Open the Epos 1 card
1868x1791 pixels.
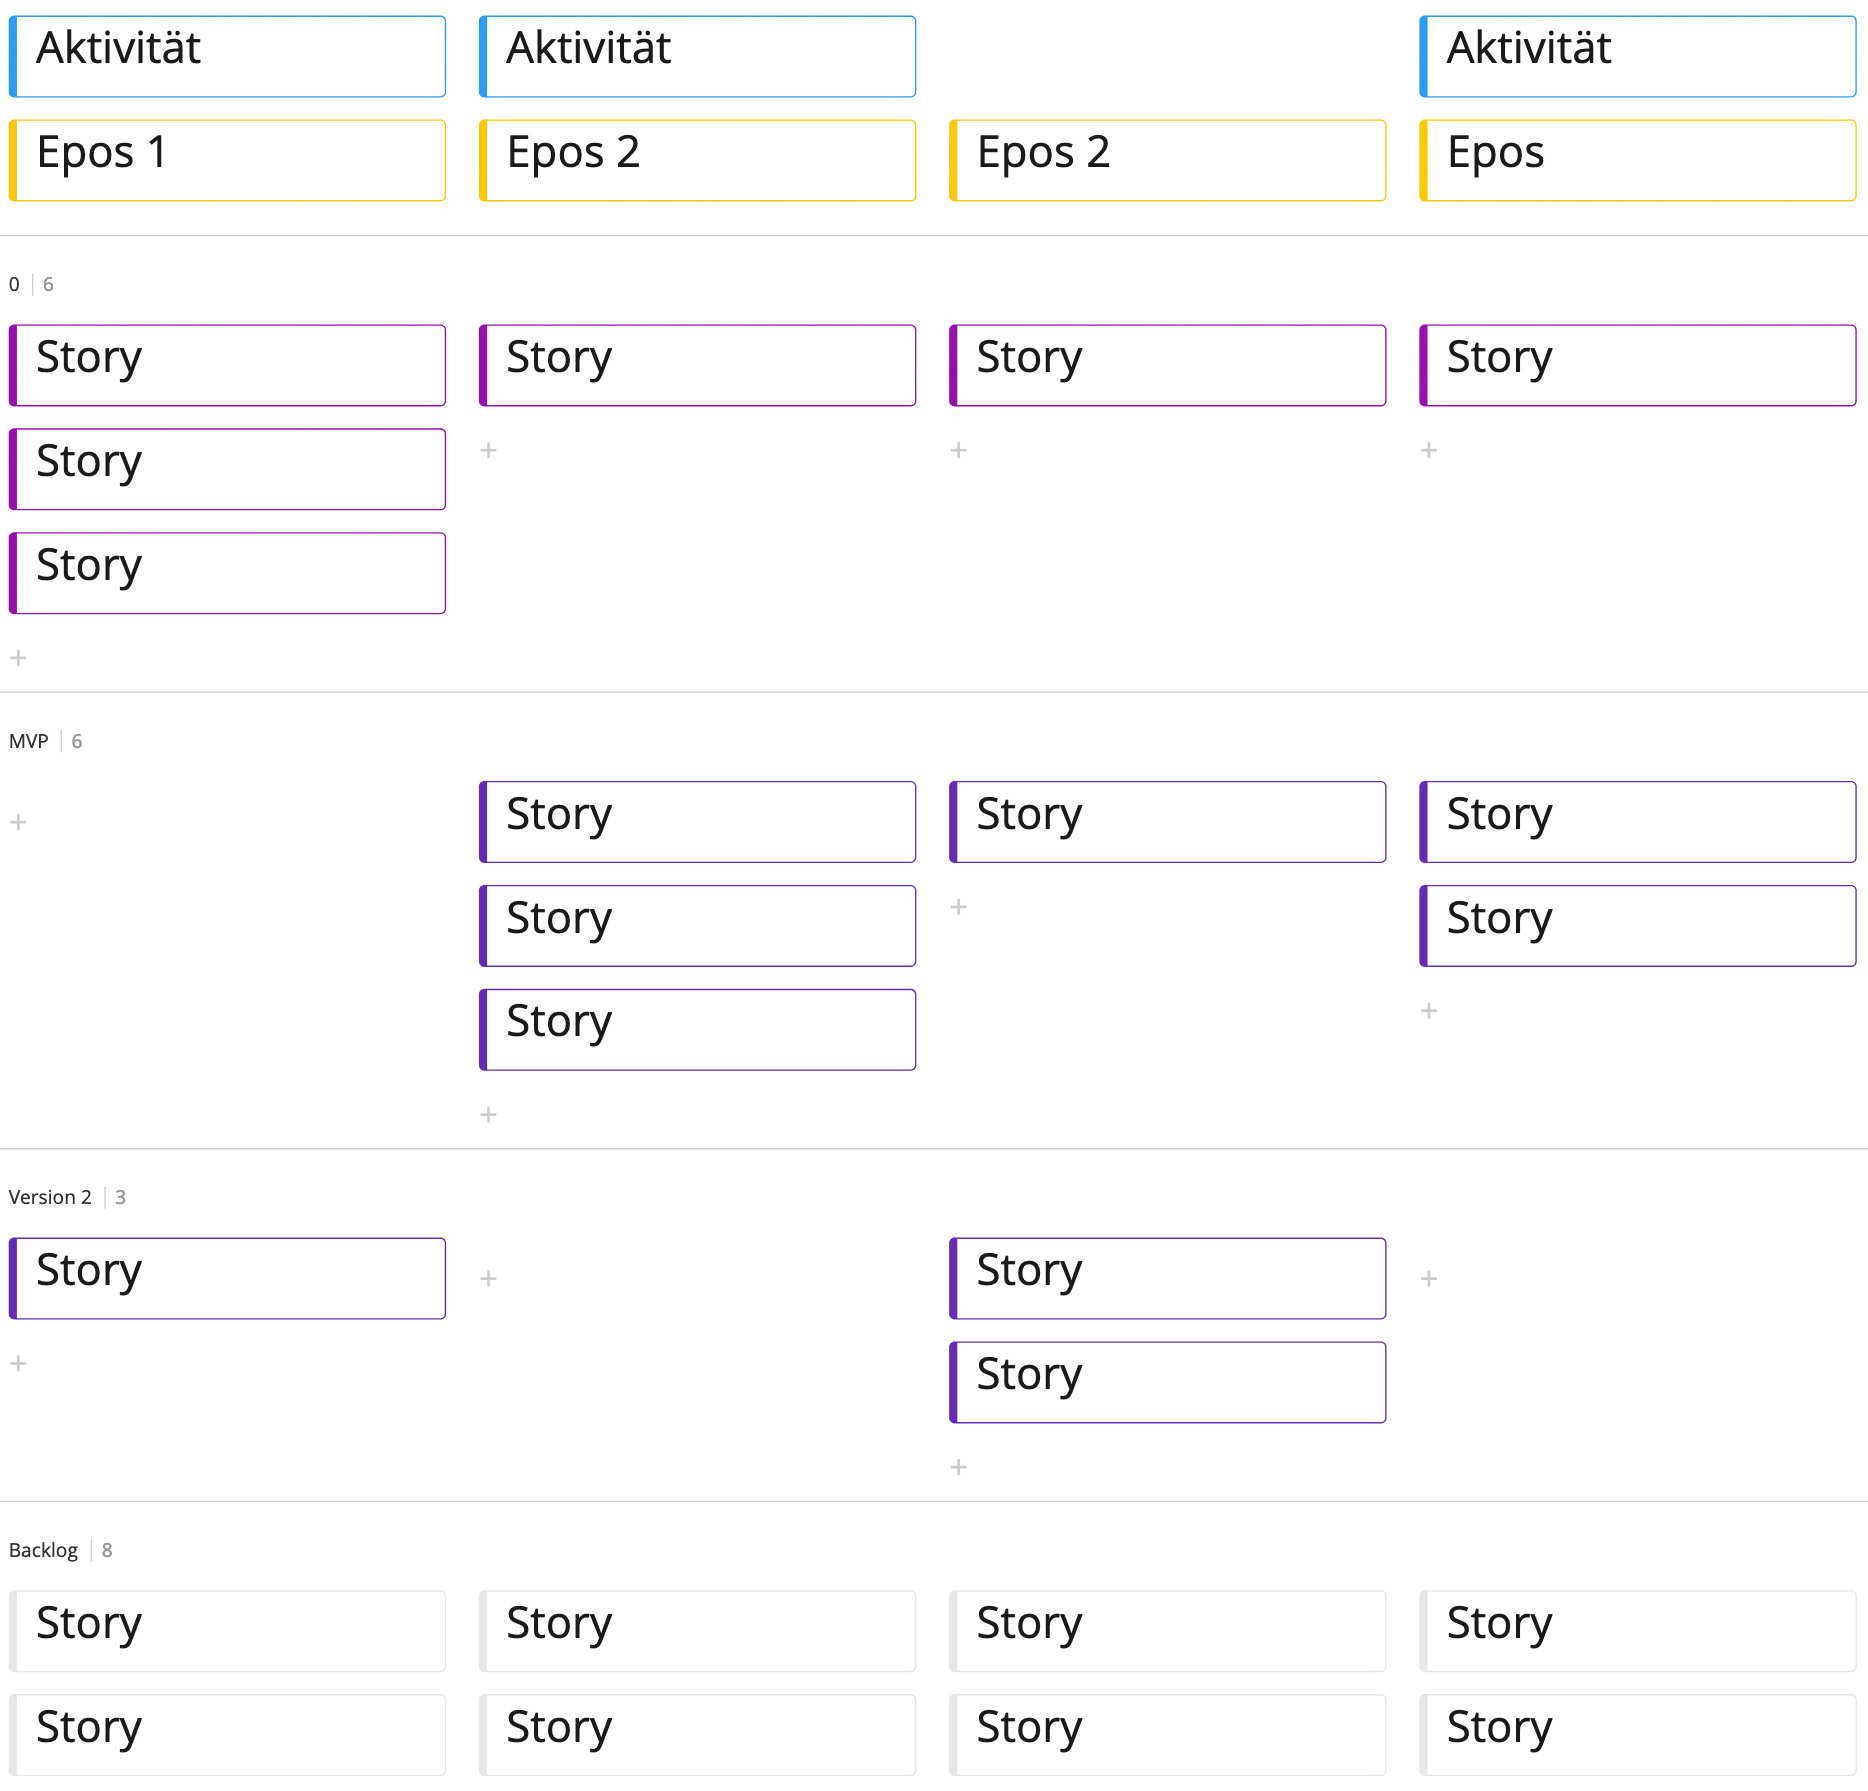[x=227, y=158]
